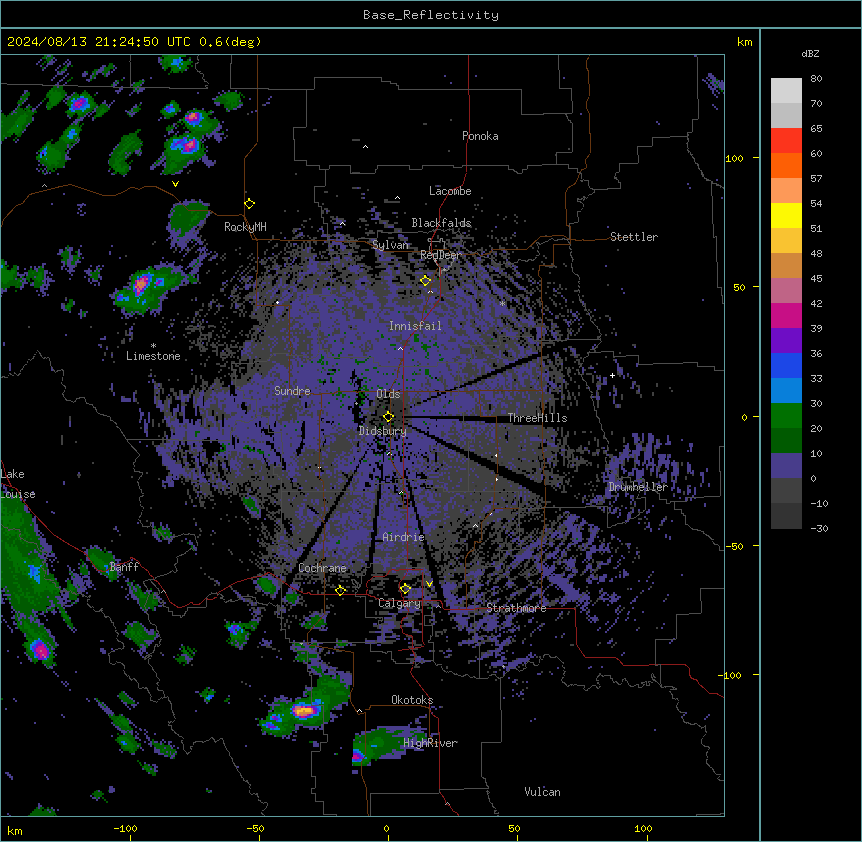Click the km unit label at top right

coord(745,42)
